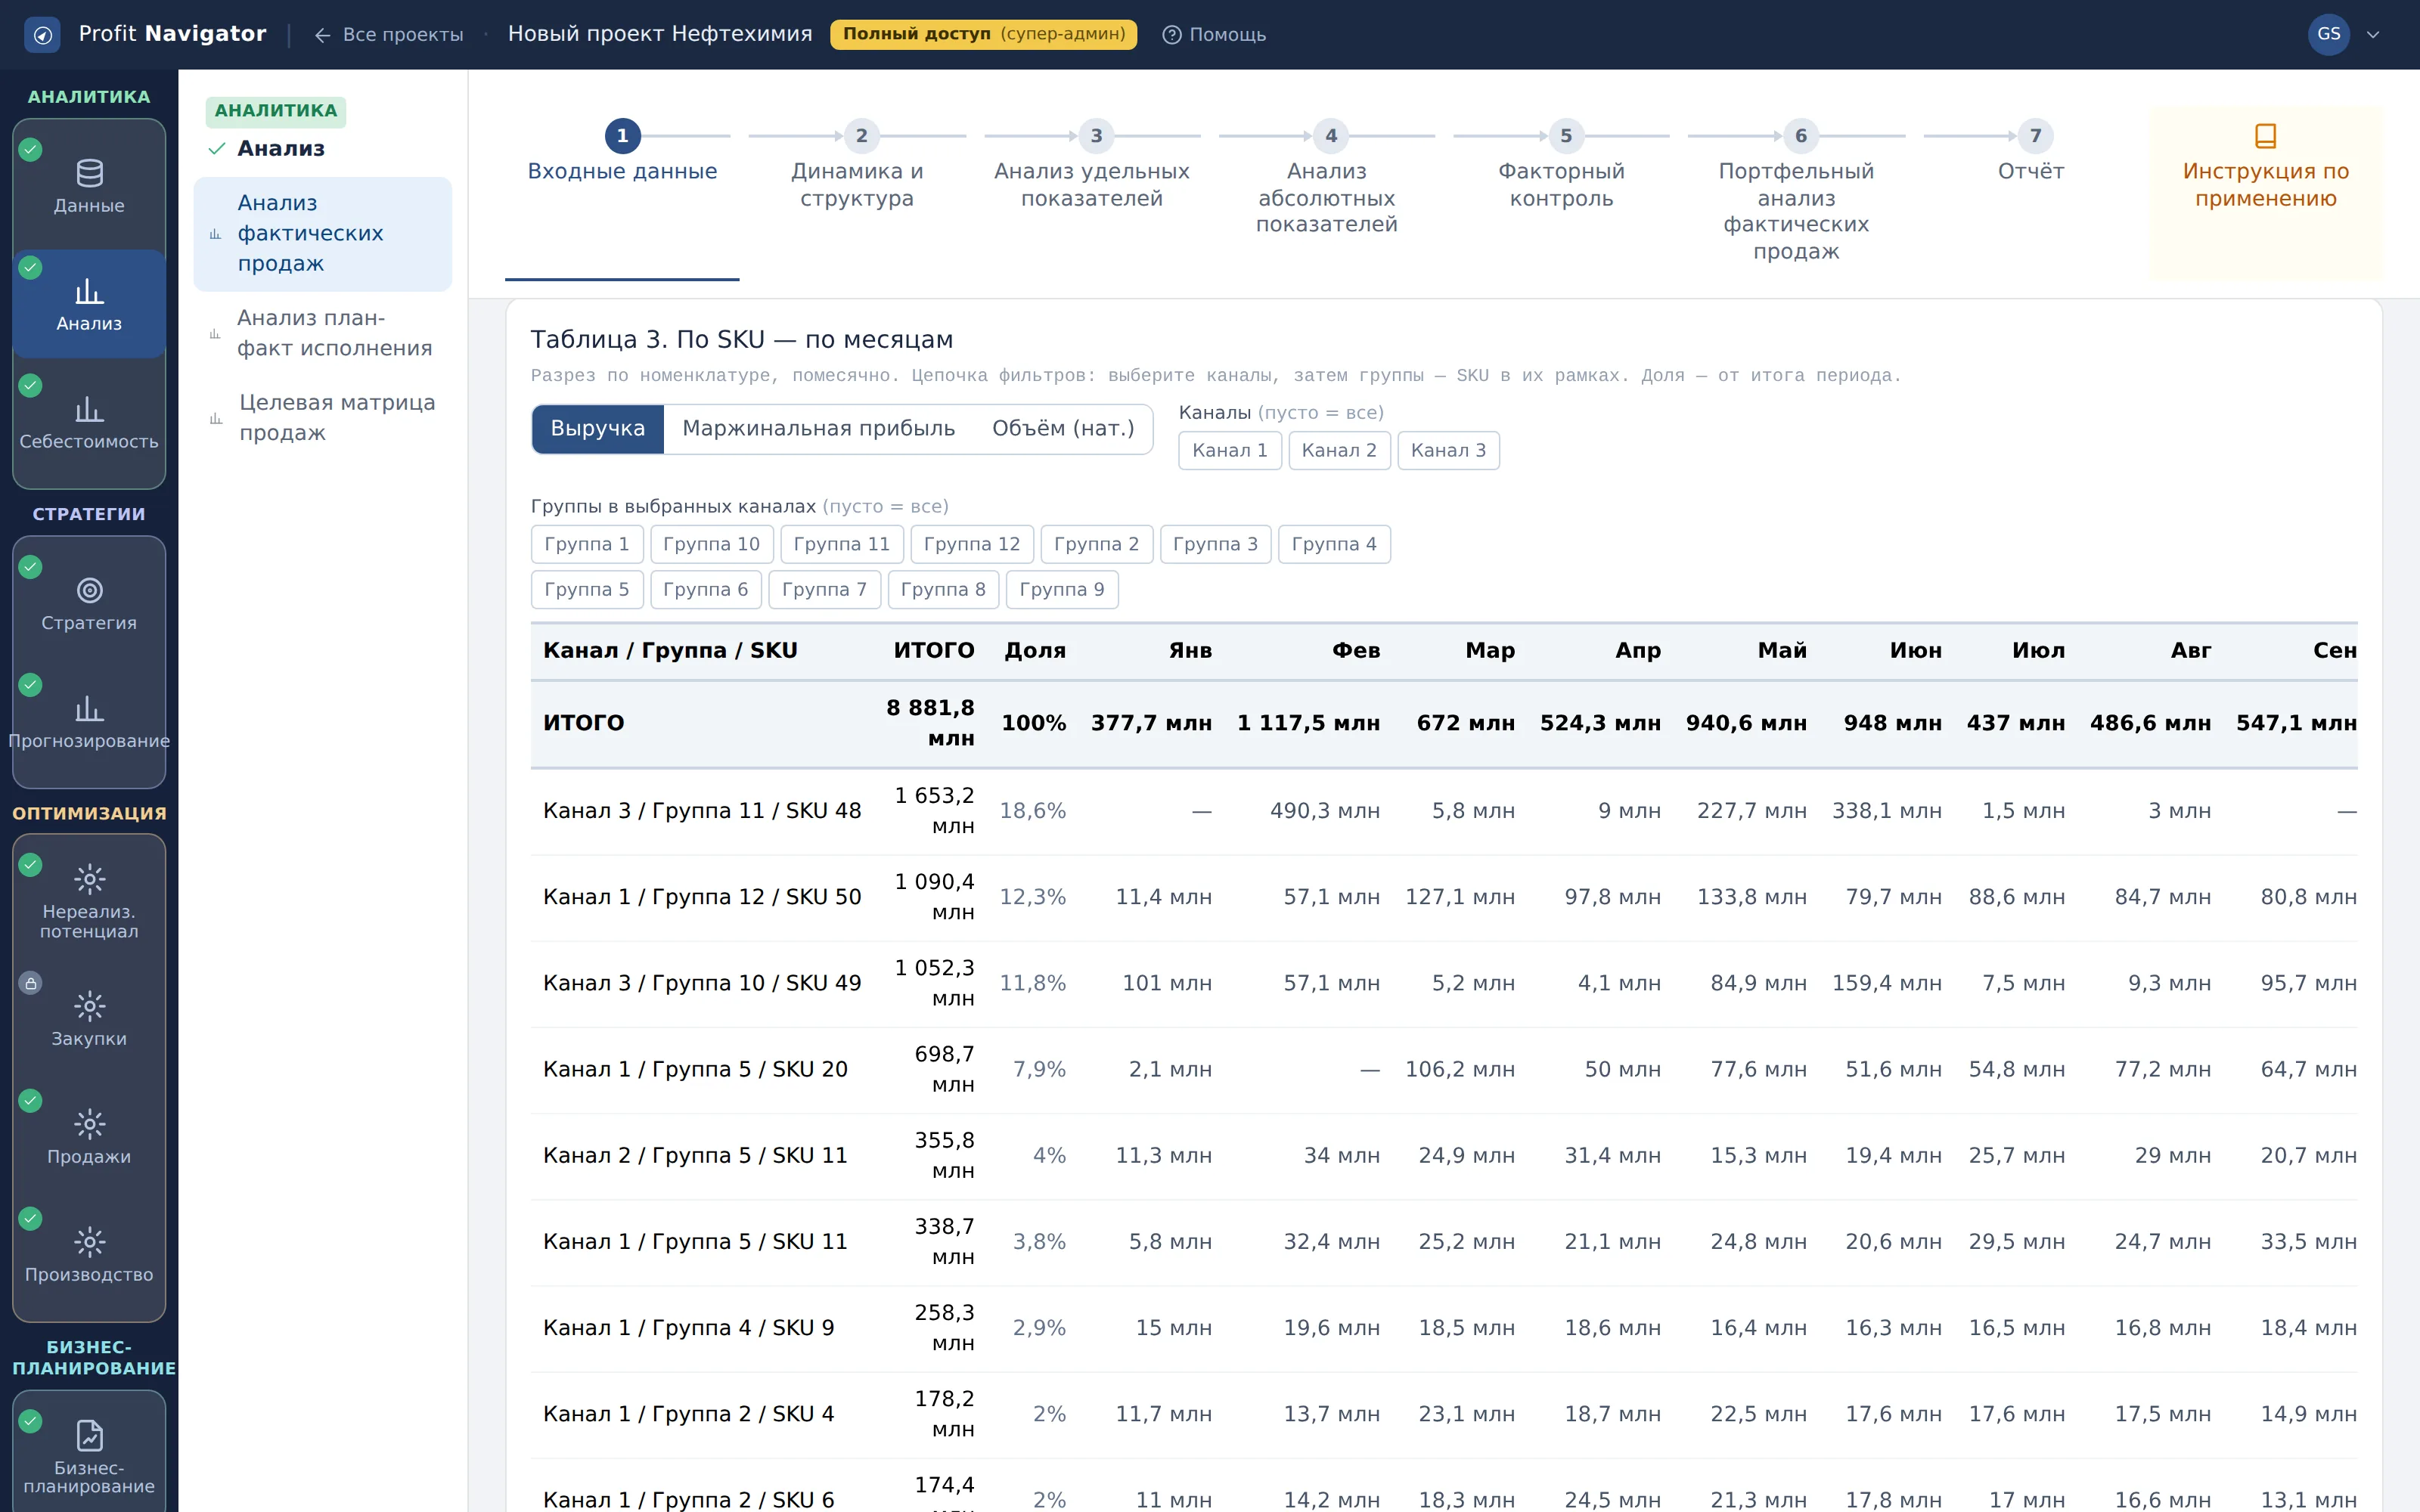Click the Полный доступ (супер-админ) badge
The width and height of the screenshot is (2420, 1512).
pyautogui.click(x=983, y=35)
